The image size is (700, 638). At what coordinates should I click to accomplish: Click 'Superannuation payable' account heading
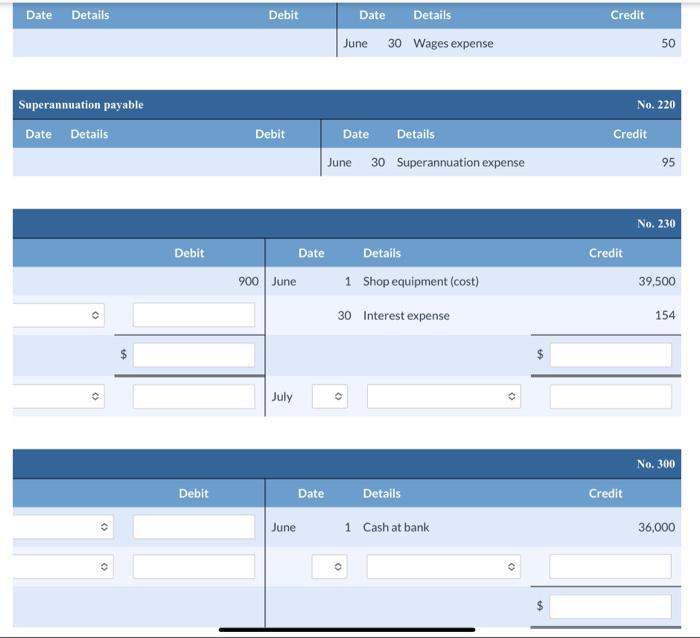click(x=81, y=104)
